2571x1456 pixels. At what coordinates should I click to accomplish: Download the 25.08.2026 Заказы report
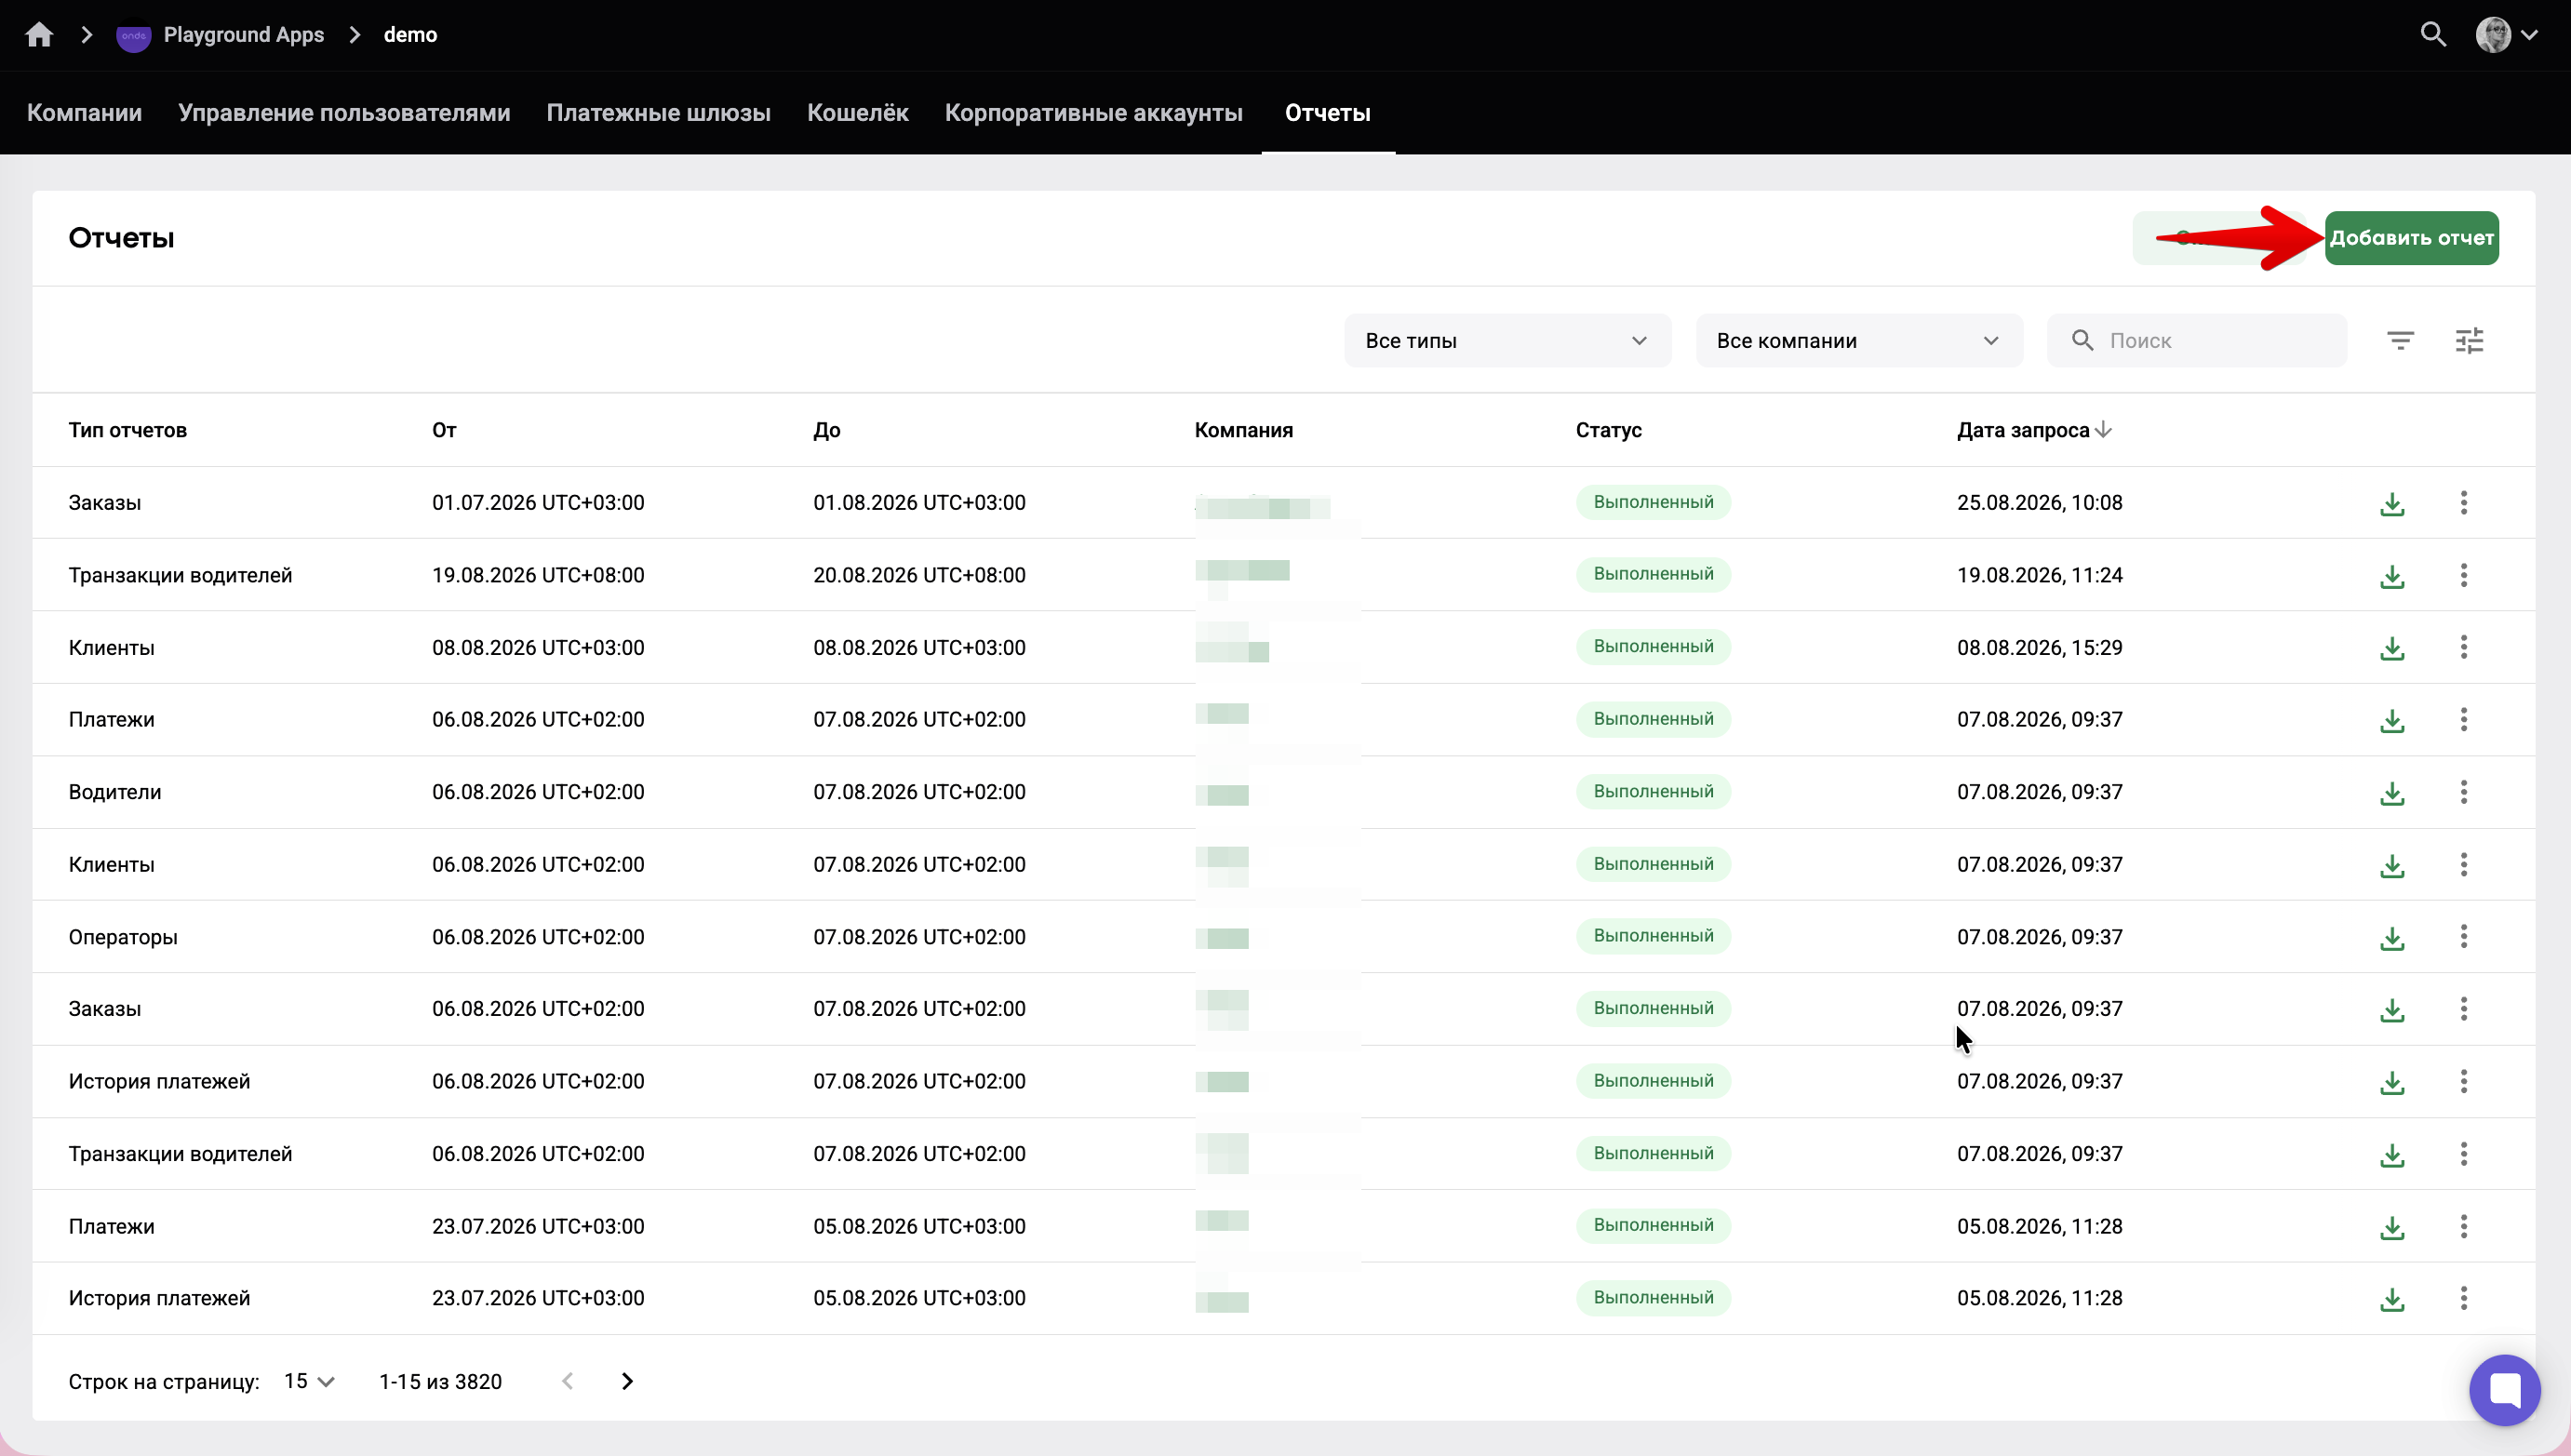(x=2392, y=503)
